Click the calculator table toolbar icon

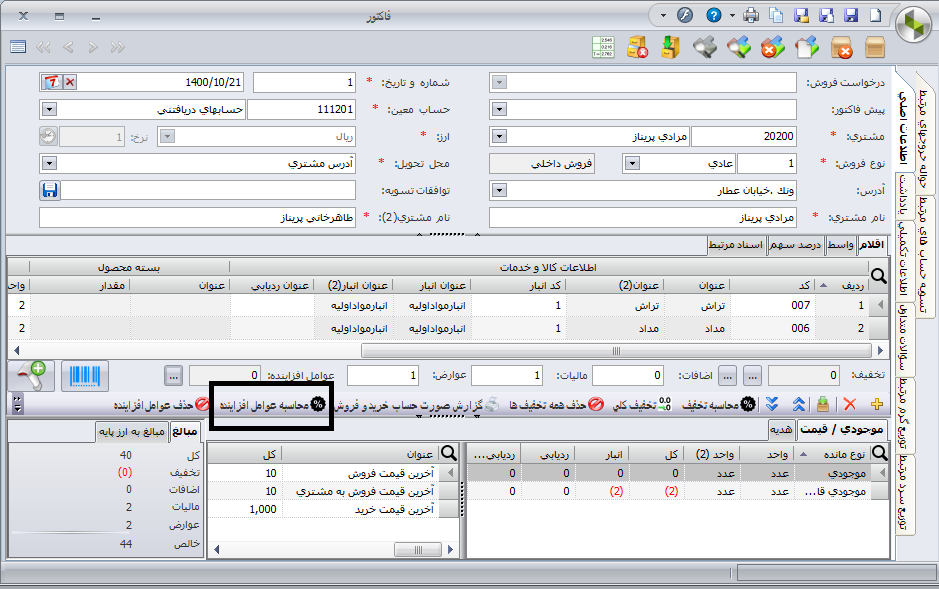click(603, 47)
